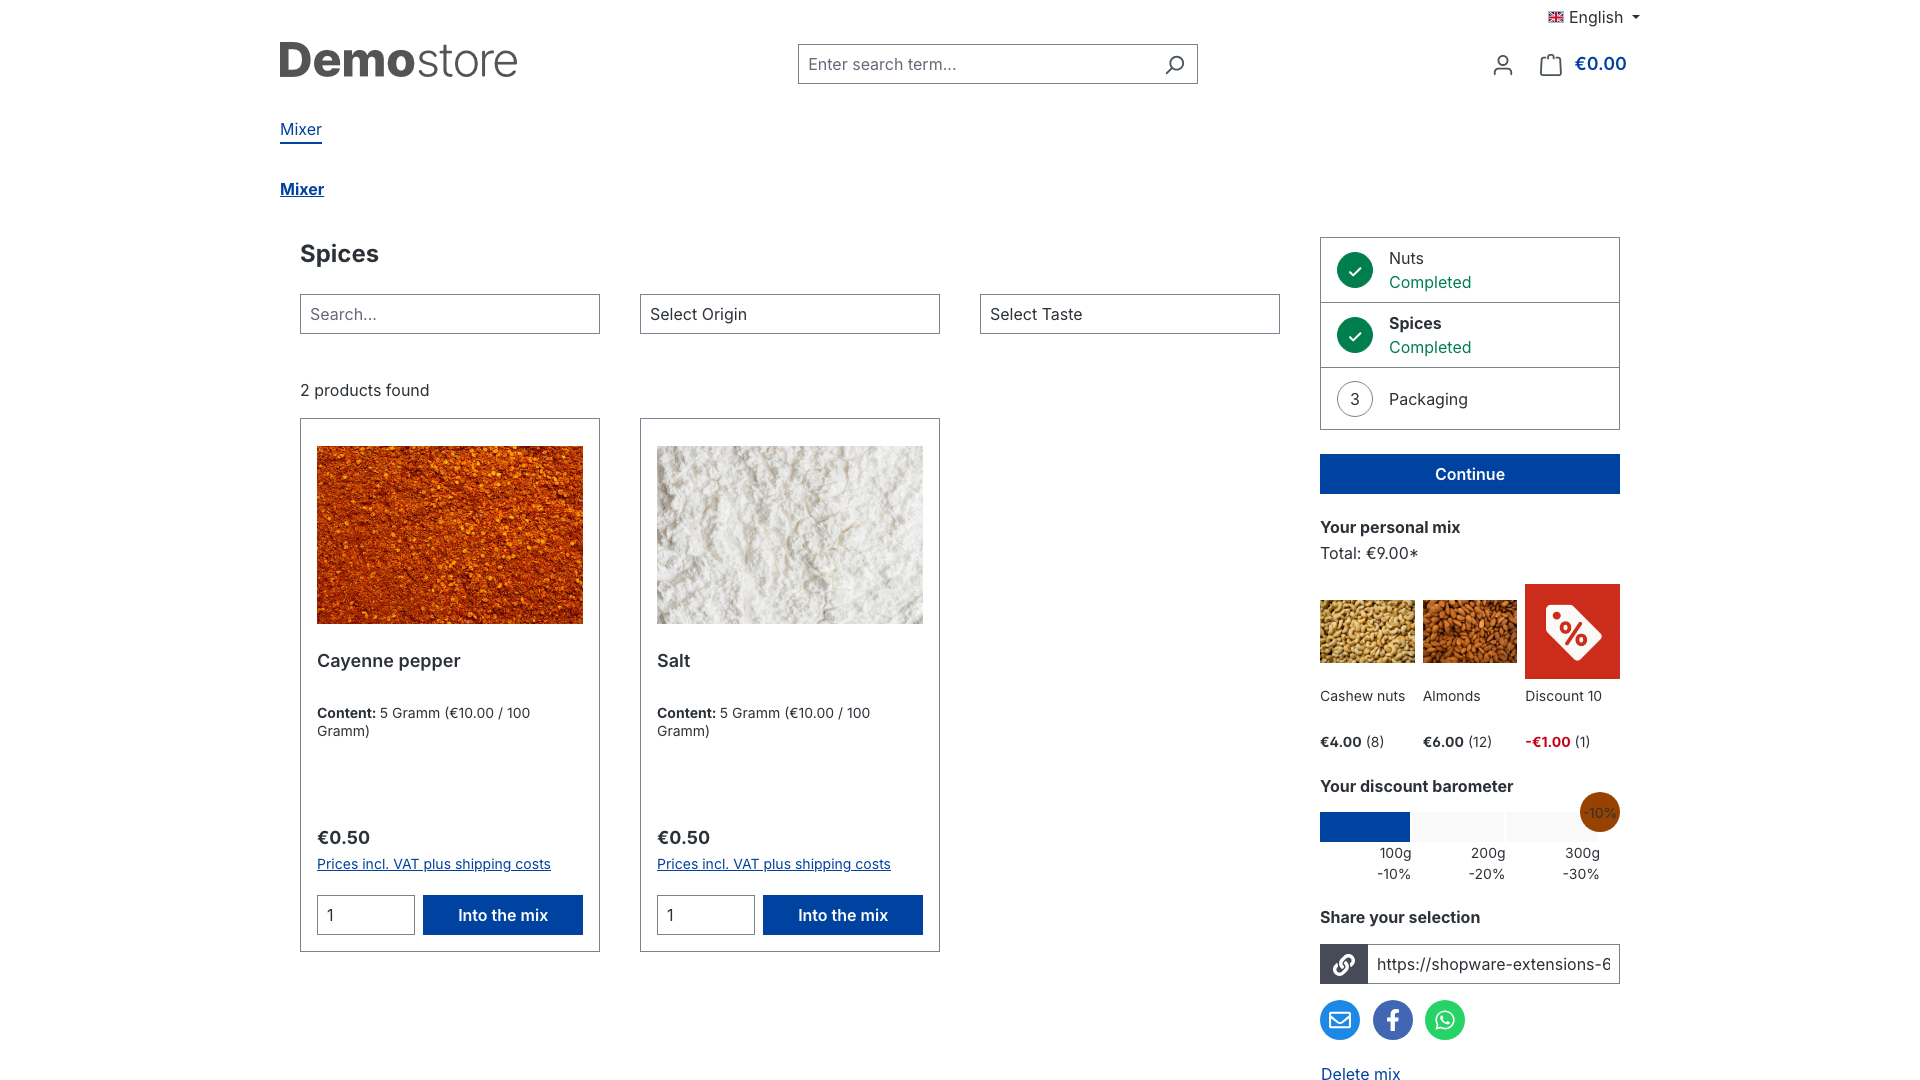Click the UK flag language icon
This screenshot has height=1080, width=1920.
1556,17
